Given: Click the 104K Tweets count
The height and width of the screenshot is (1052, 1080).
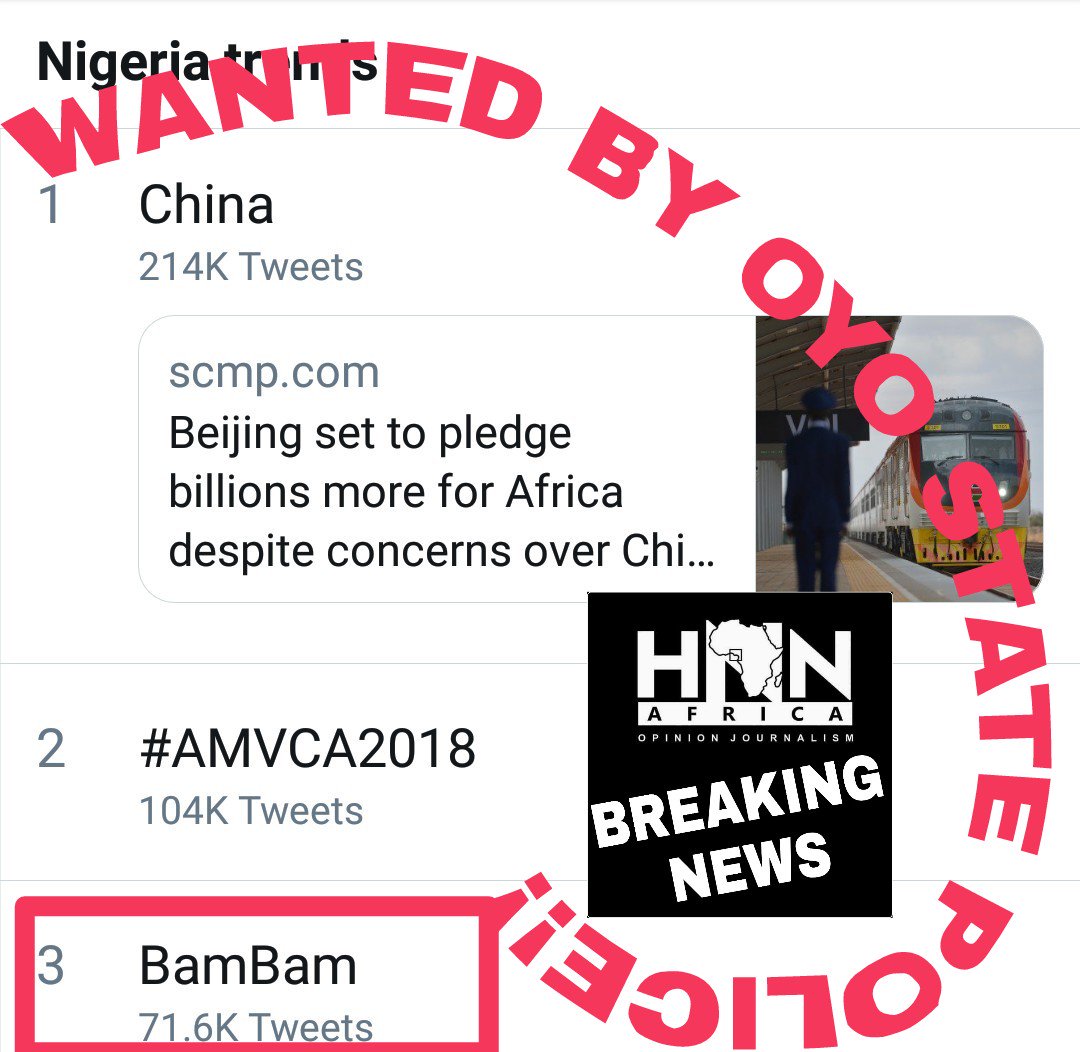Looking at the screenshot, I should click(251, 810).
